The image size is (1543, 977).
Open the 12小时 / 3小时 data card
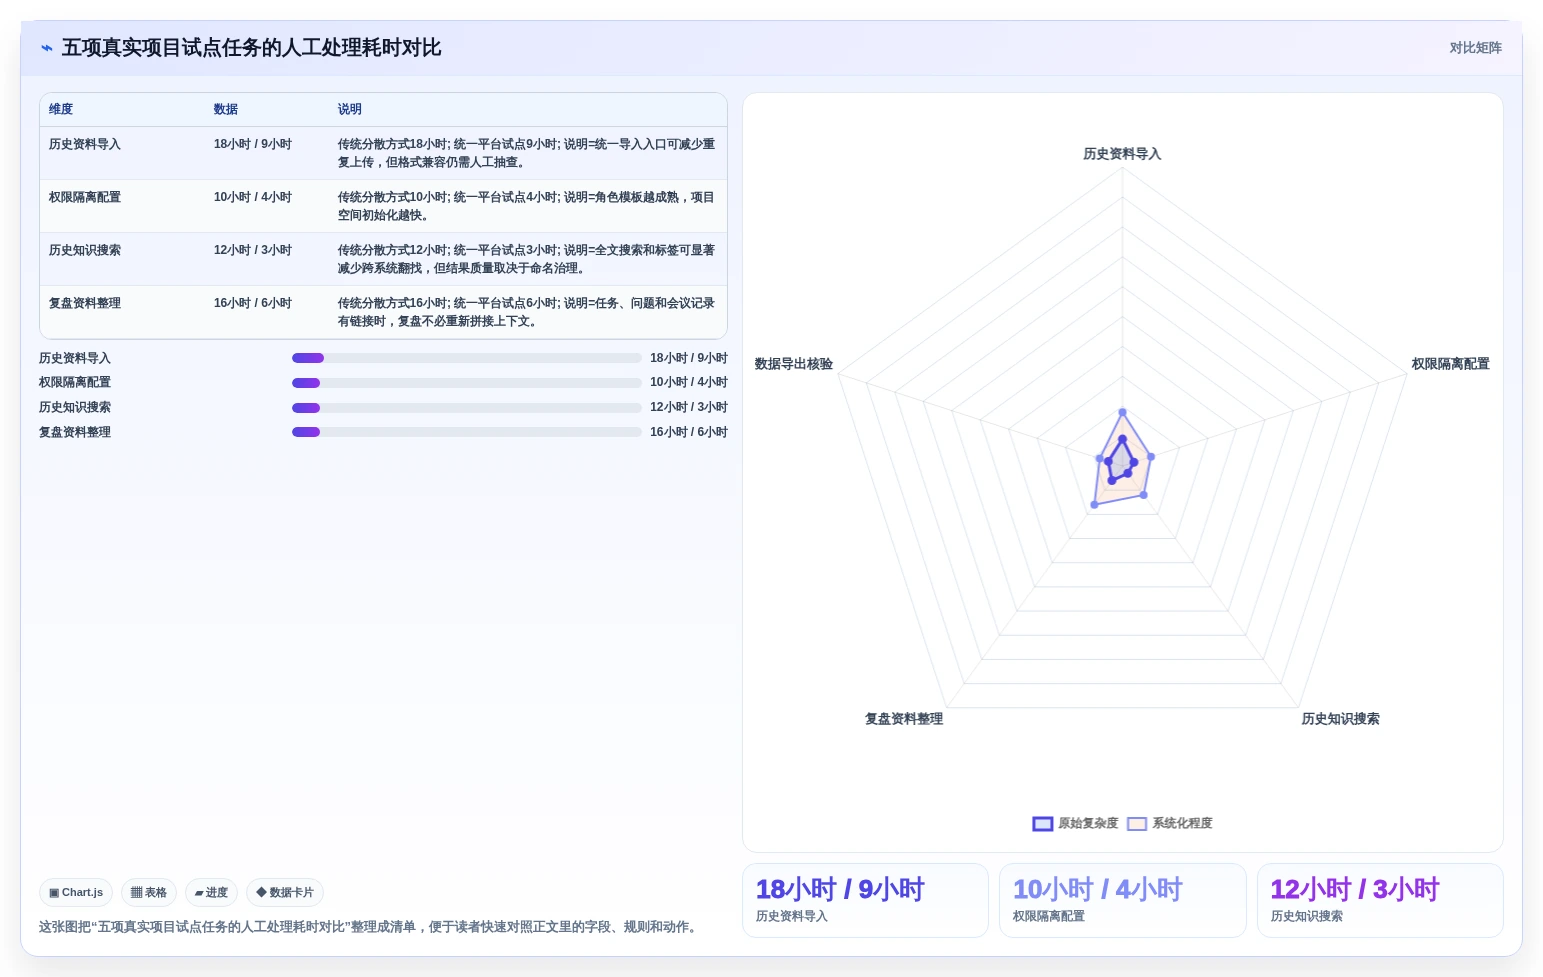coord(1380,900)
